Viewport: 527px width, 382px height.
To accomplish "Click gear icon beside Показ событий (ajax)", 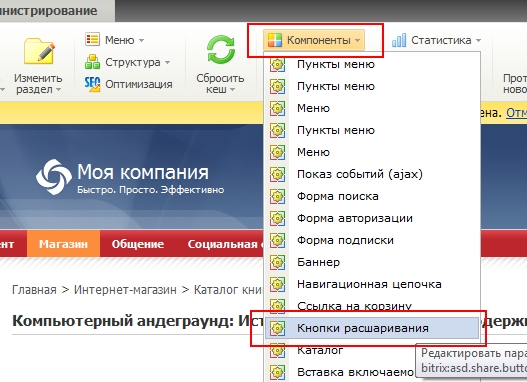I will 277,174.
